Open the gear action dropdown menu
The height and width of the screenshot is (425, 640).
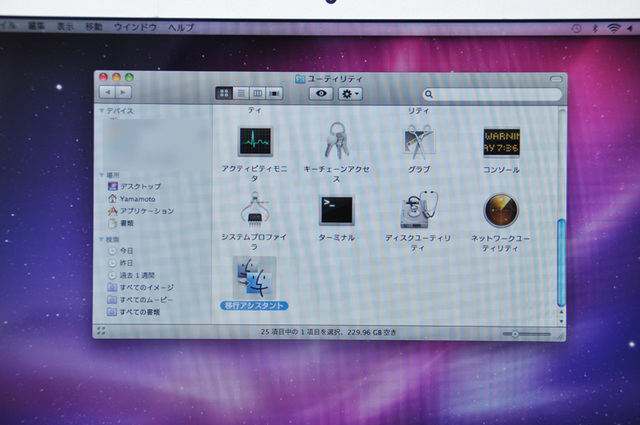[350, 93]
